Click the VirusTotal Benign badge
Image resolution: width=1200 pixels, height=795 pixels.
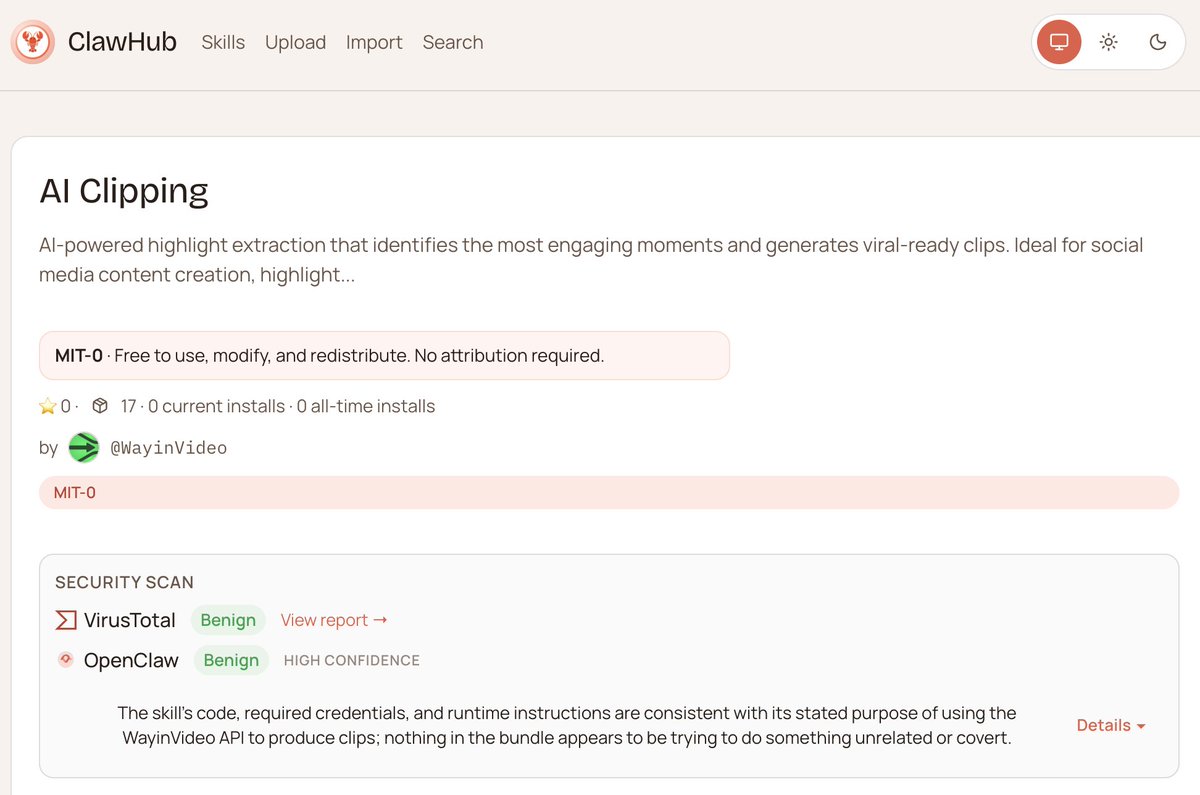click(228, 620)
